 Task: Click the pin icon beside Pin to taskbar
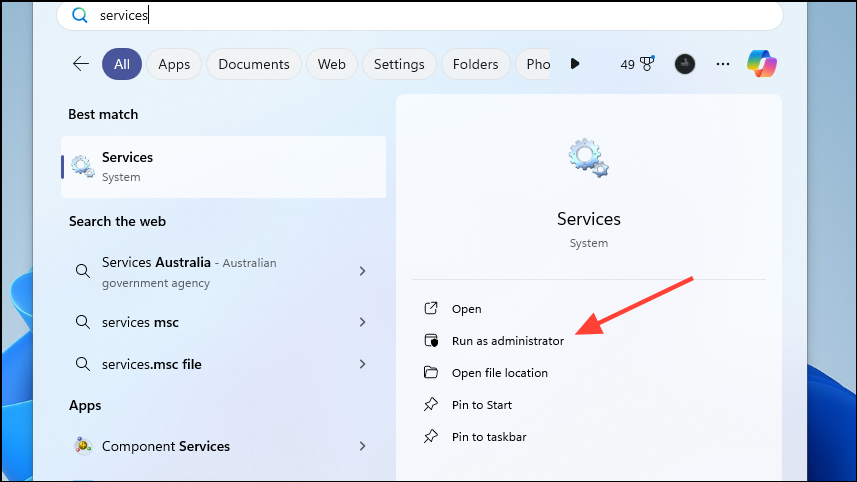tap(431, 436)
